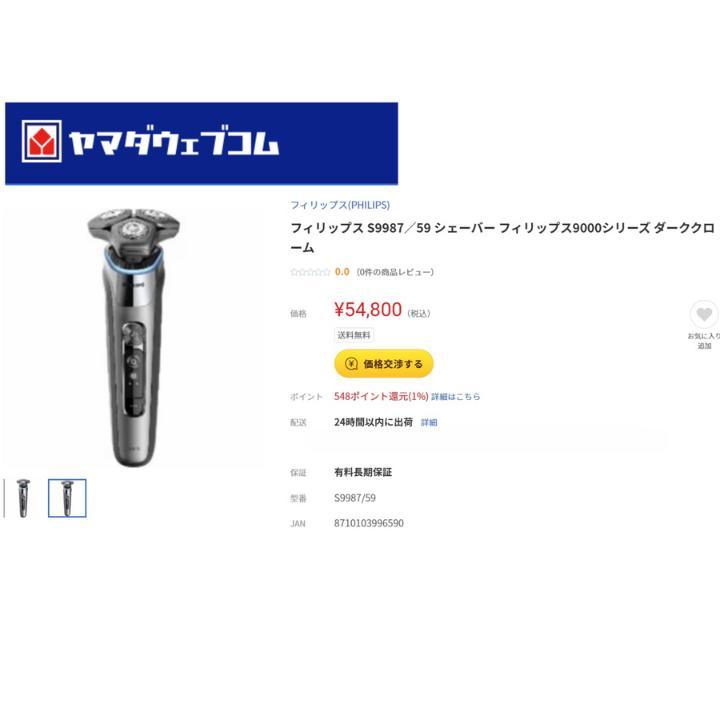
Task: Open the 詳細はこちら points link
Action: (456, 396)
